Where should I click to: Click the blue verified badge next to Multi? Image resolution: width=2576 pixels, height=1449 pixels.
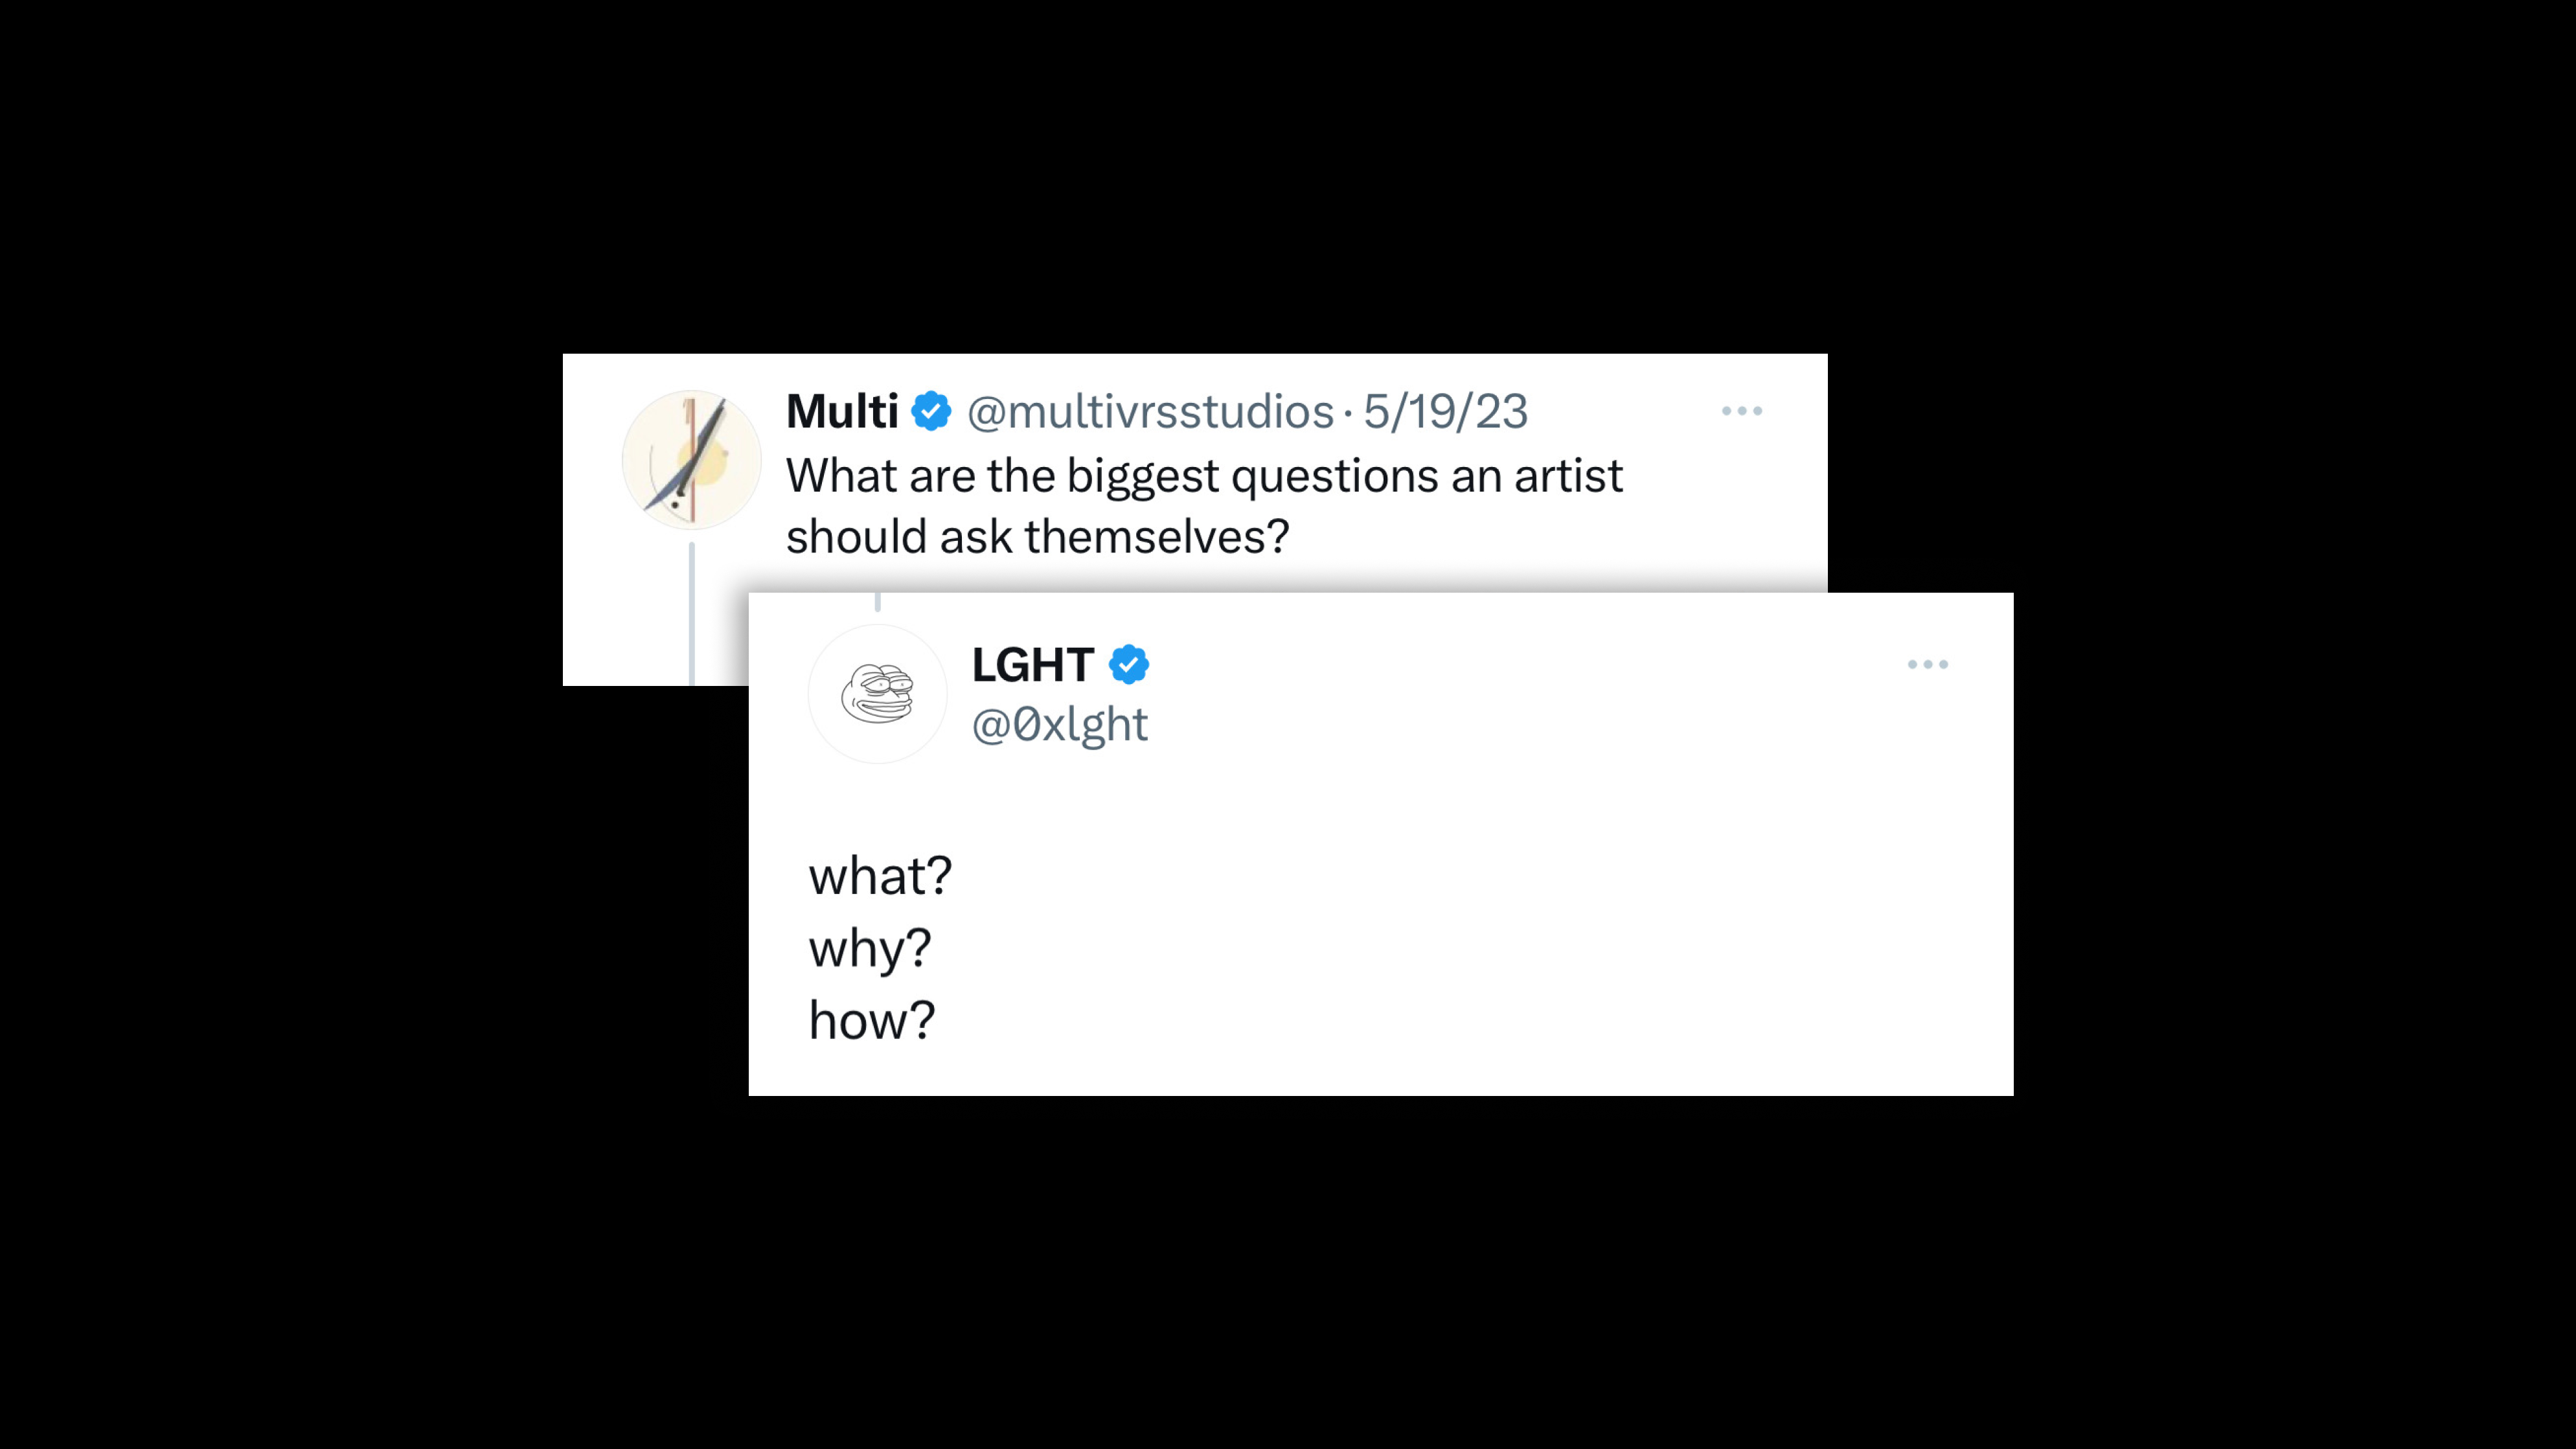click(x=931, y=411)
